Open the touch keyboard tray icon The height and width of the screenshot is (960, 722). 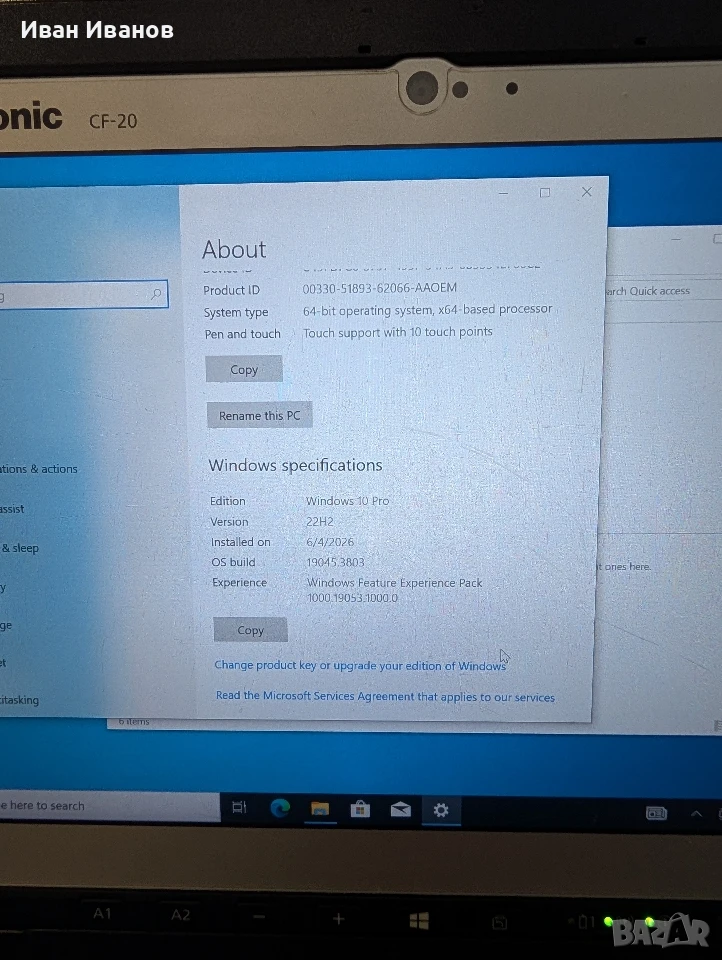click(656, 813)
